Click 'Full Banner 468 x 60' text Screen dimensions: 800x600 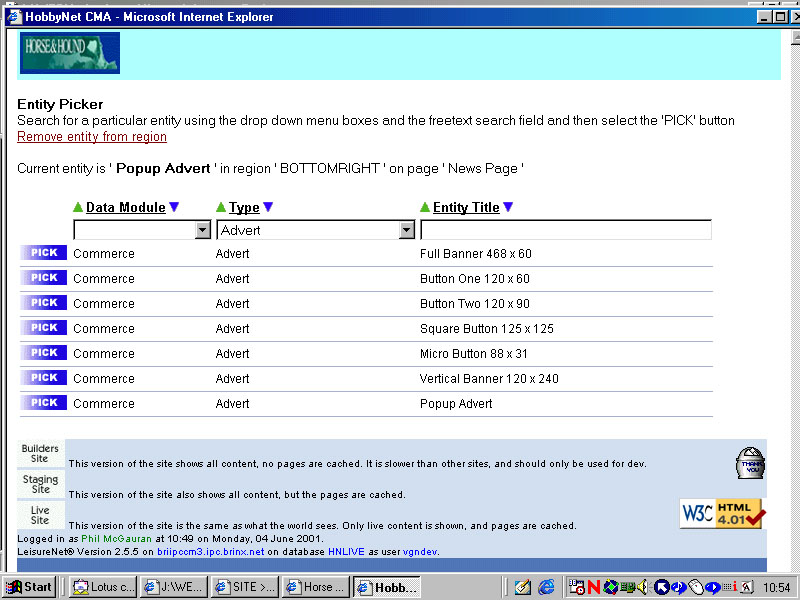tap(476, 254)
